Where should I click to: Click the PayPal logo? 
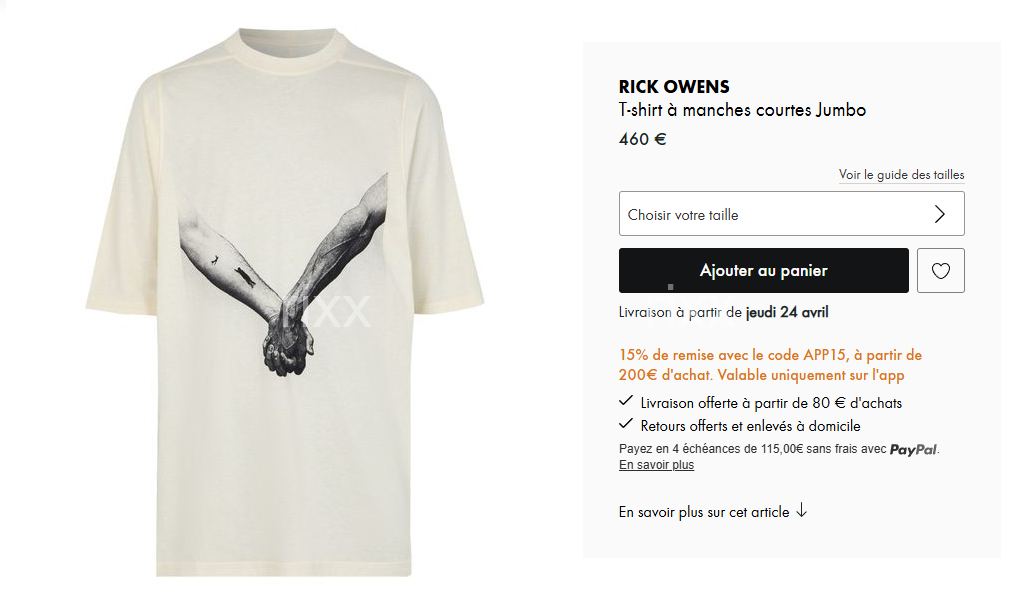913,449
